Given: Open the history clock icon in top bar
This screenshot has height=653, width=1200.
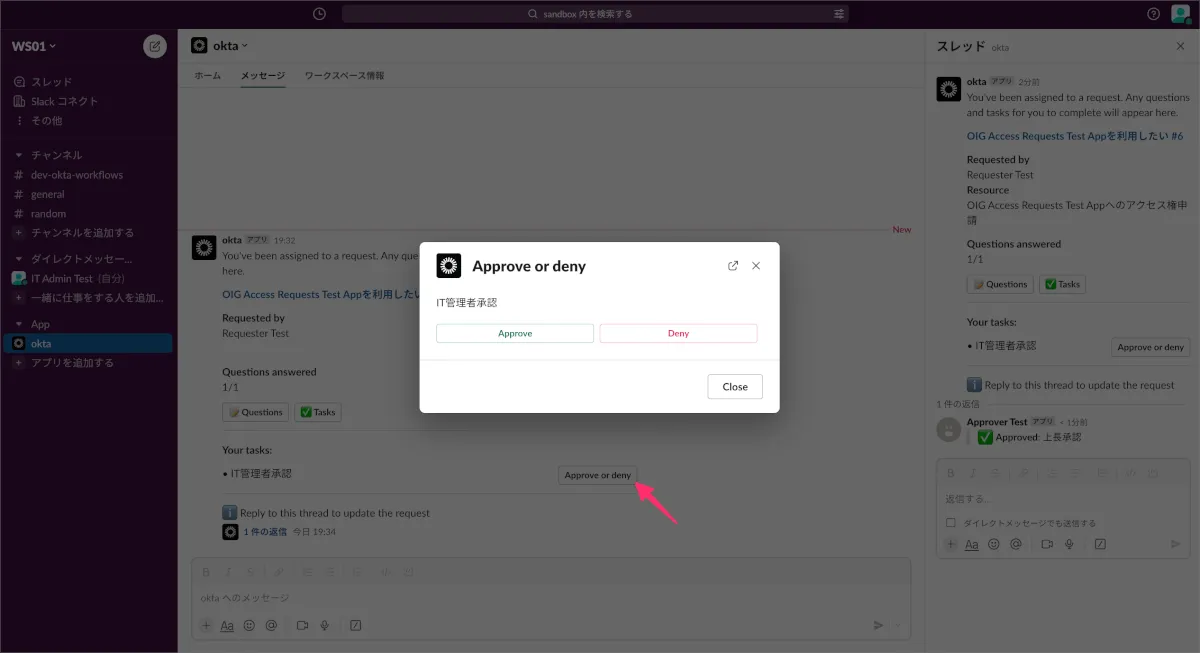Looking at the screenshot, I should (319, 14).
